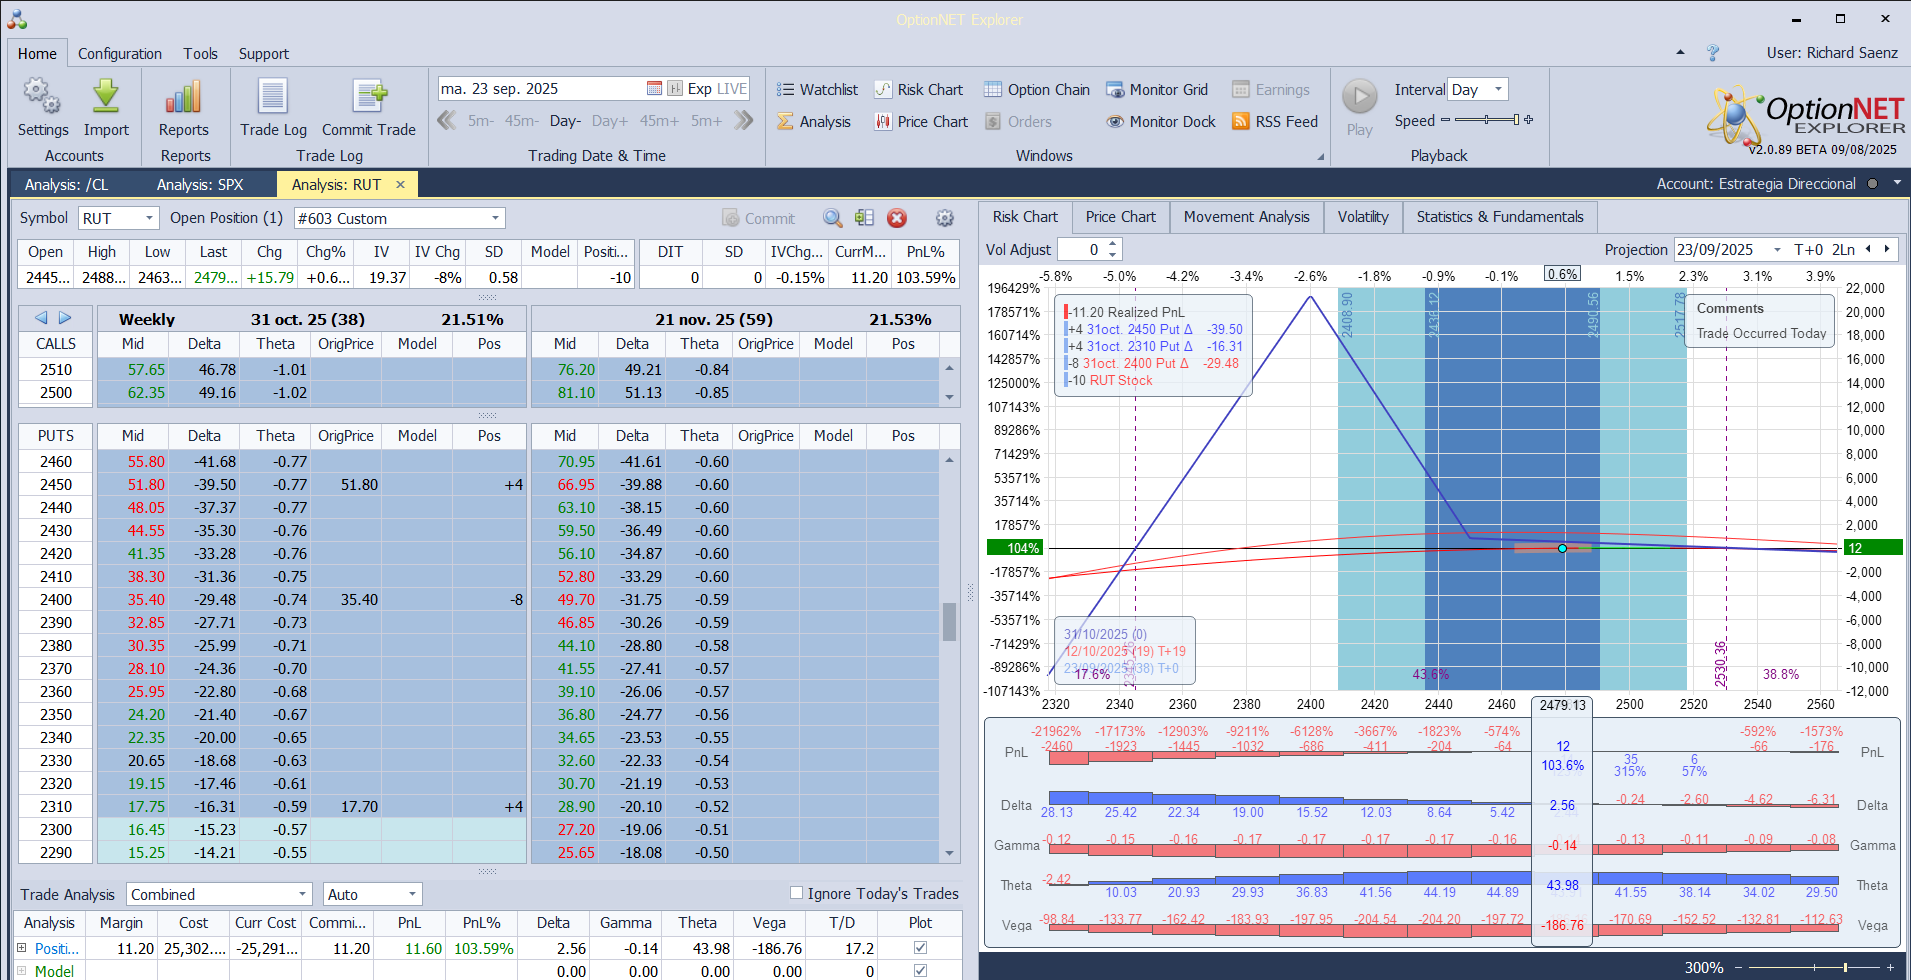
Task: Expand the Position analysis row
Action: click(x=21, y=947)
